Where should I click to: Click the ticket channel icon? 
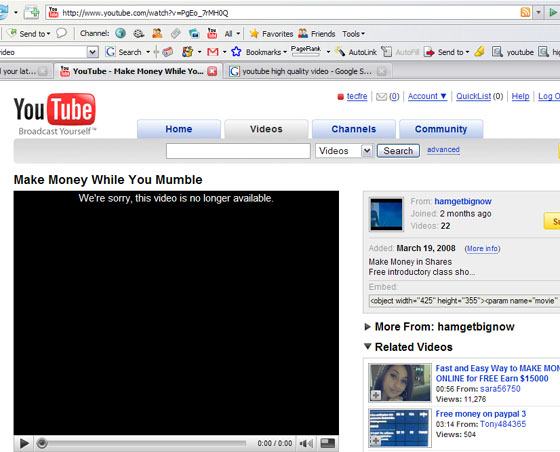point(175,34)
